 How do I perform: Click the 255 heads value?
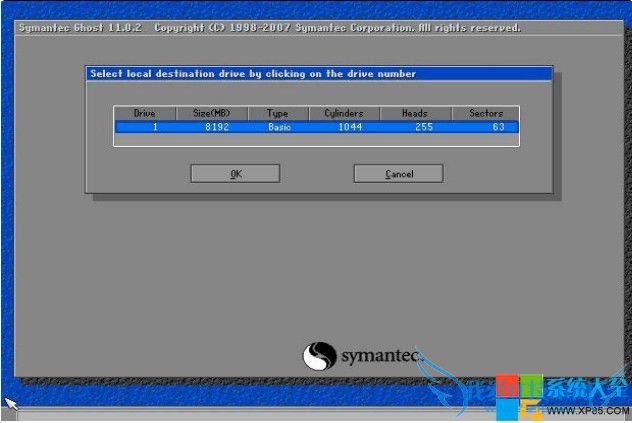[424, 127]
